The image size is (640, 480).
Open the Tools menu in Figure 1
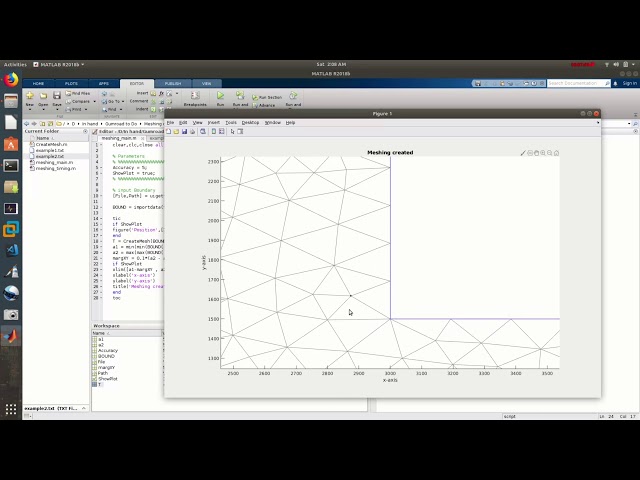(231, 122)
